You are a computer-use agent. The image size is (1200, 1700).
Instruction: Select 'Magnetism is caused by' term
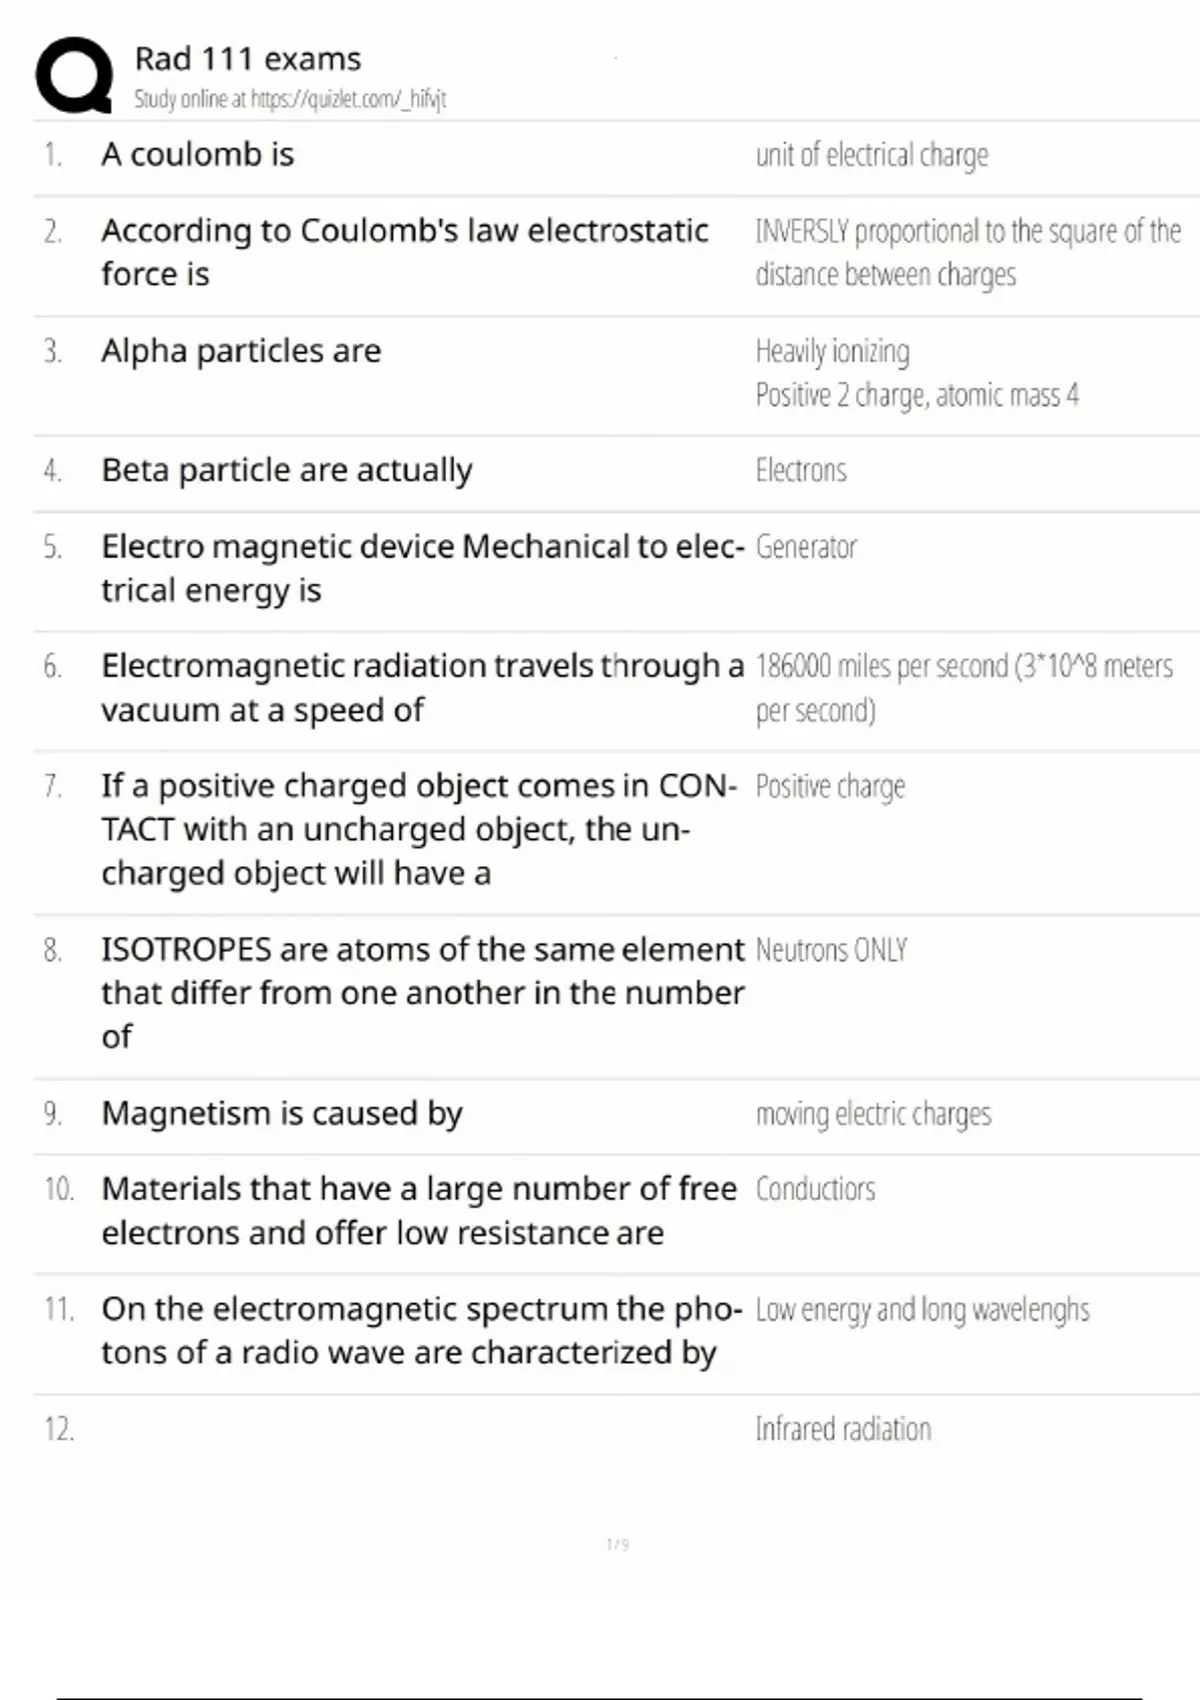click(x=282, y=1113)
